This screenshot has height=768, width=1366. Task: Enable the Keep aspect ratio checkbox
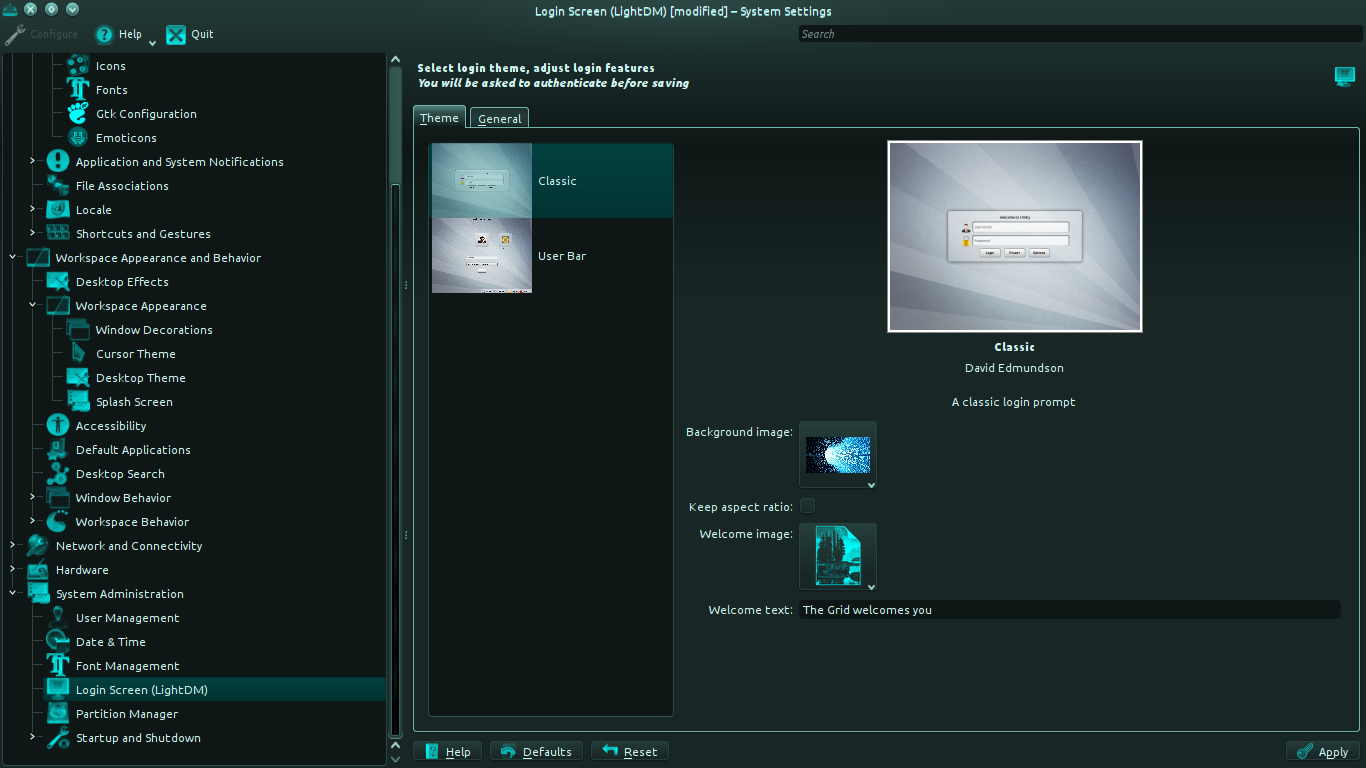click(807, 506)
